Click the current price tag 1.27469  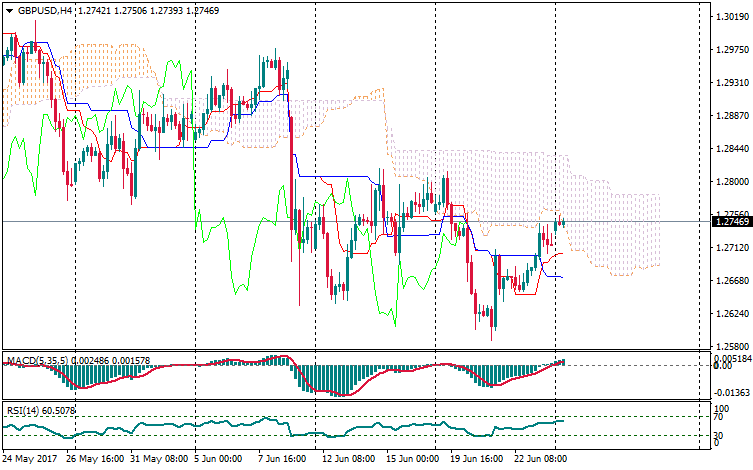pyautogui.click(x=733, y=221)
